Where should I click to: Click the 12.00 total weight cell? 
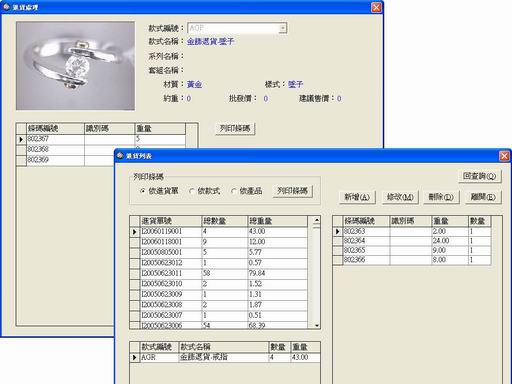coord(277,242)
